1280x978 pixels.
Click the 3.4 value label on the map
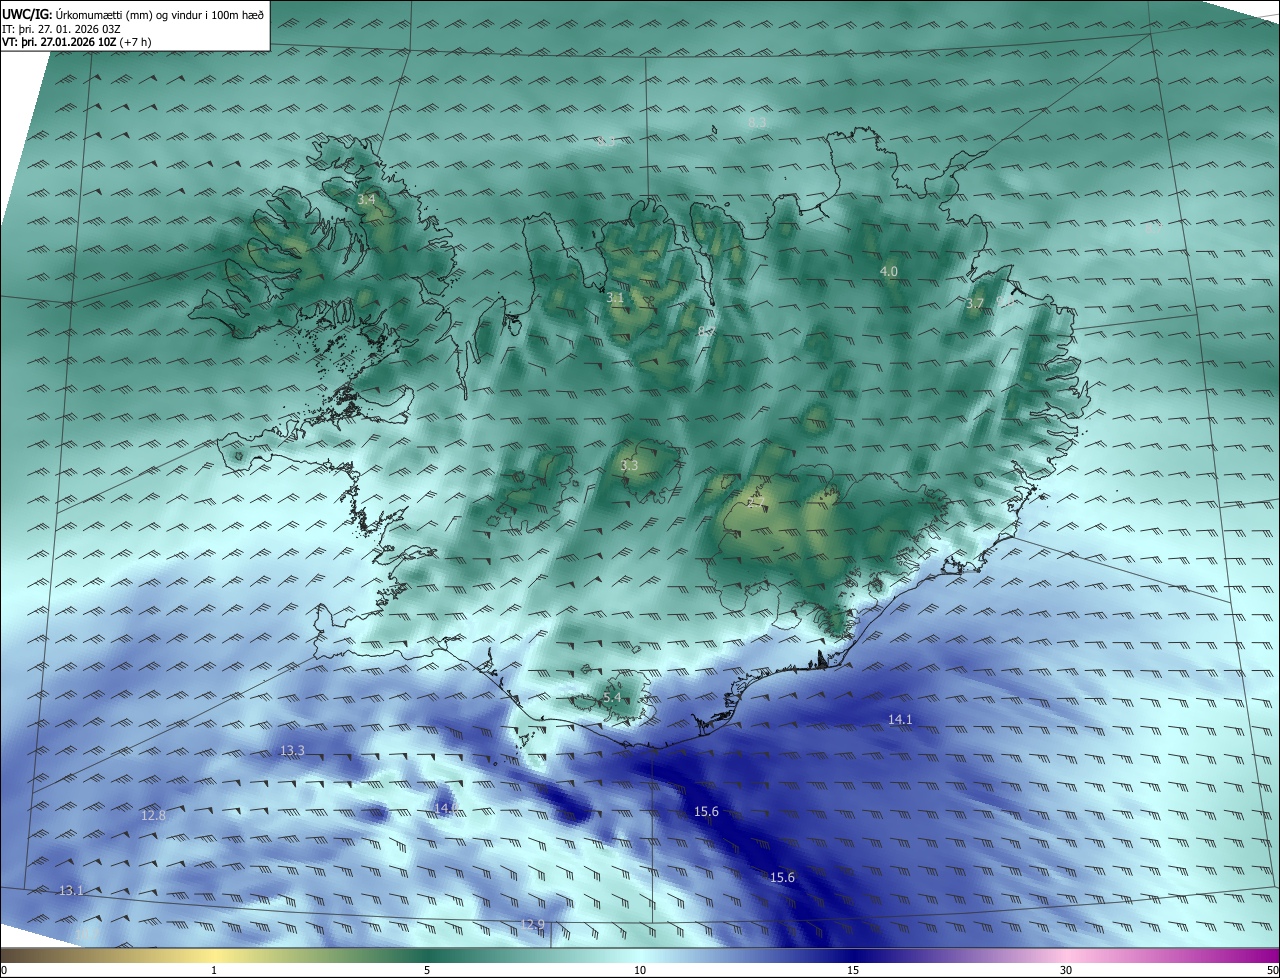pos(366,200)
